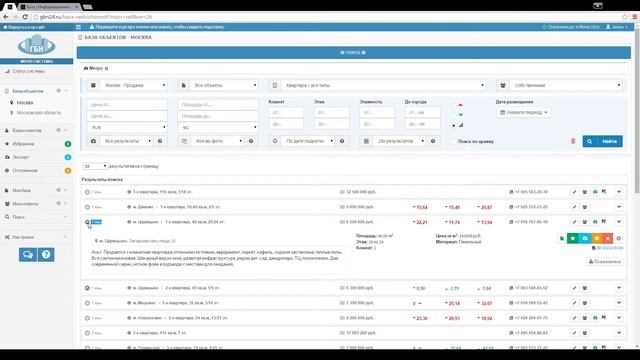This screenshot has height=360, width=640.
Task: Select 'Москва' under База объектов
Action: tap(25, 102)
